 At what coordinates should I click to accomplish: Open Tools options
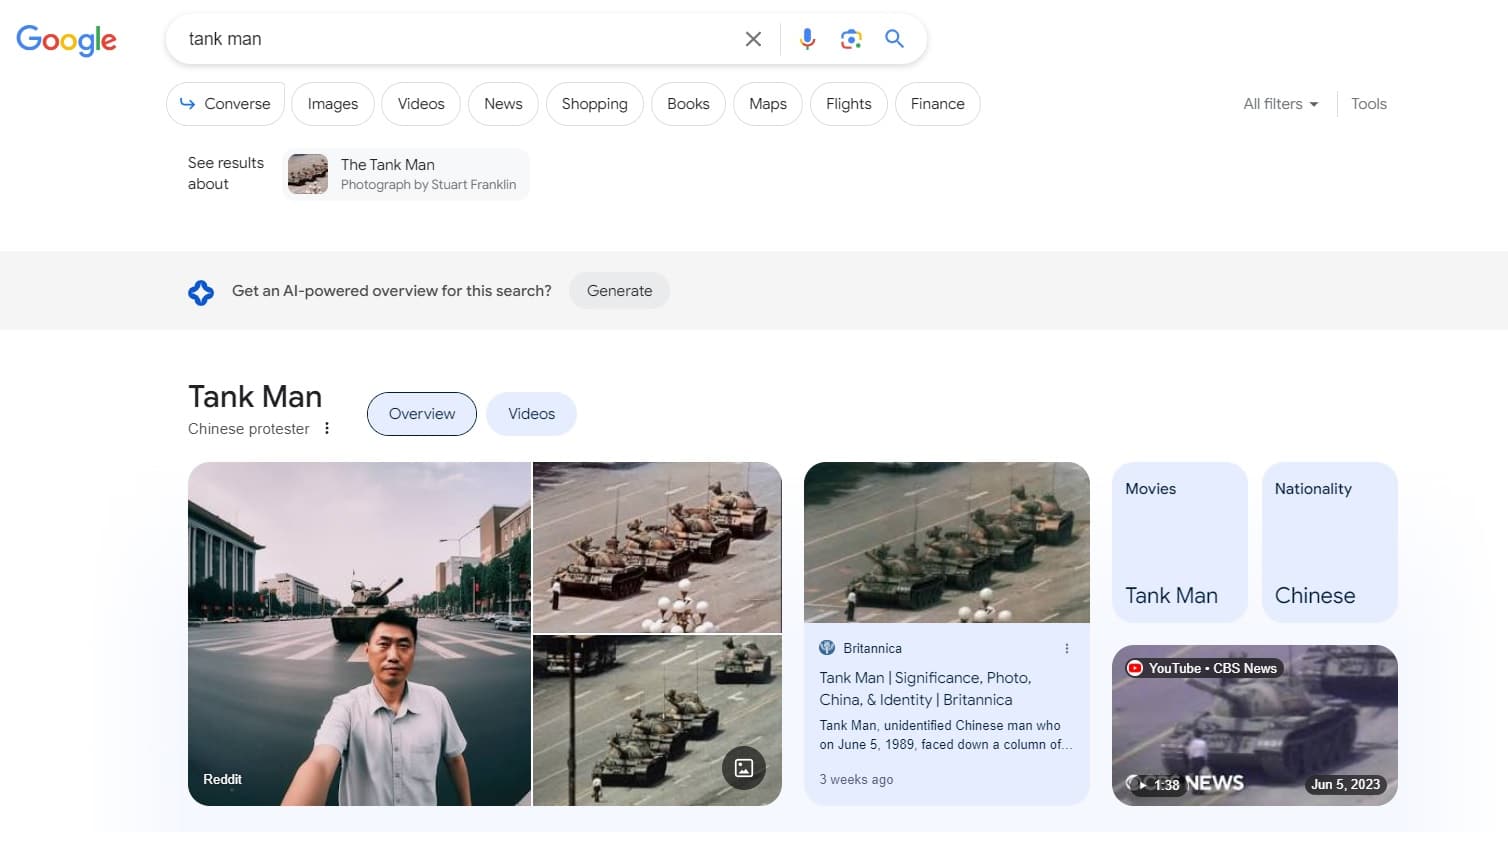[1369, 103]
